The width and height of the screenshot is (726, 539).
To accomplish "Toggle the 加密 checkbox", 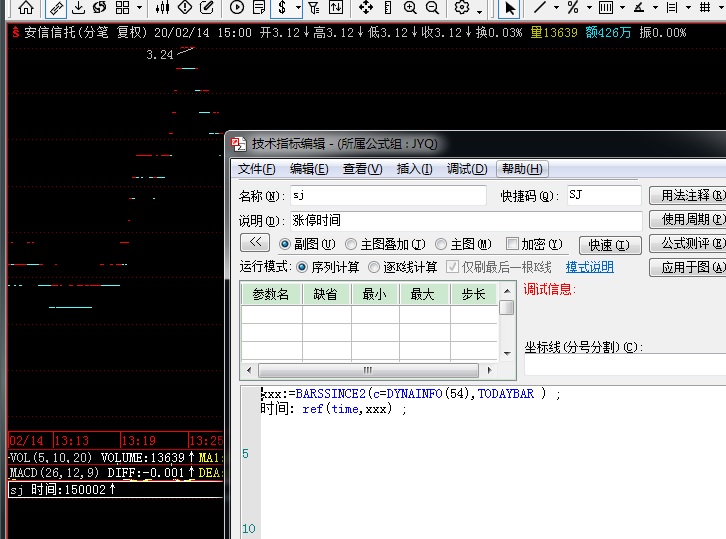I will click(x=512, y=244).
